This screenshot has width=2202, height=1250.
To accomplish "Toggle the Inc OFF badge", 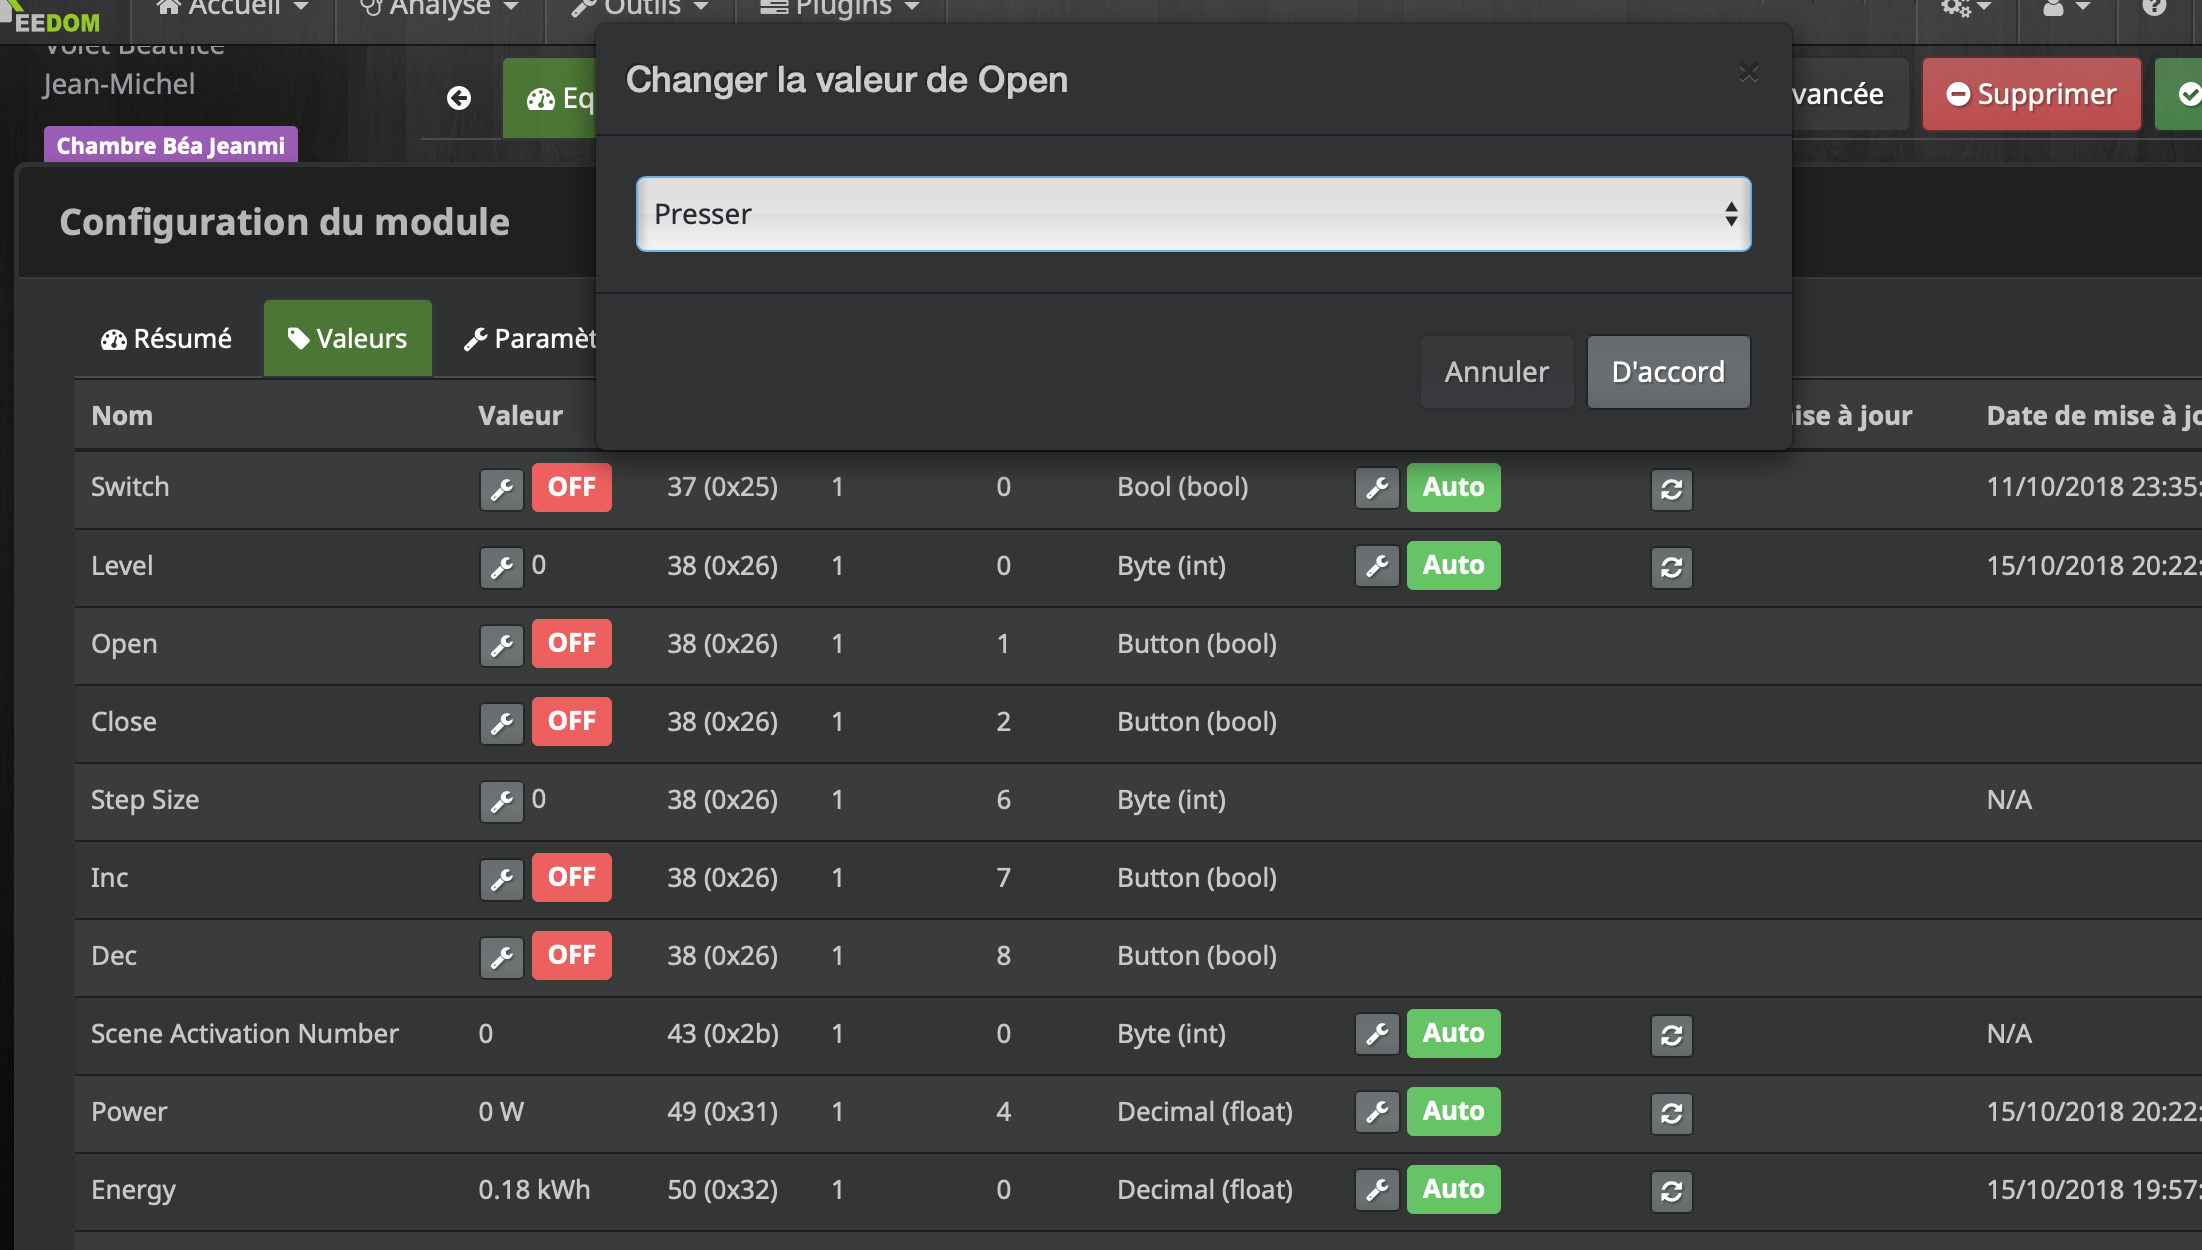I will point(571,877).
